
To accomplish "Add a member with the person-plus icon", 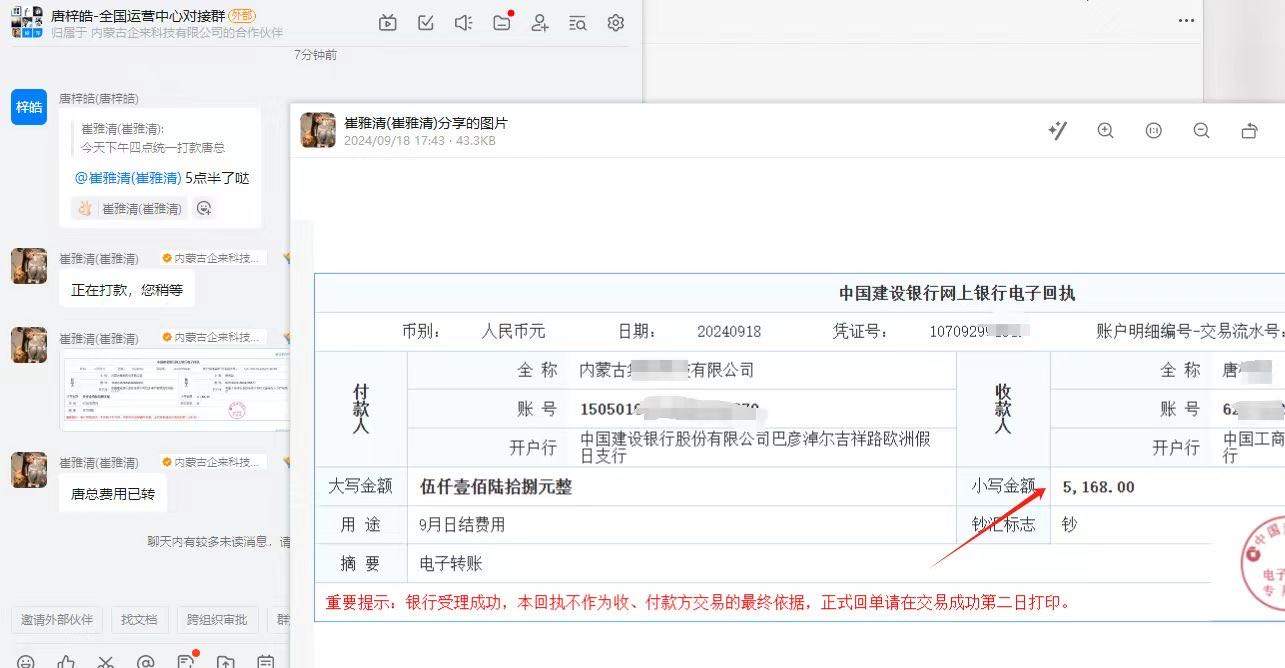I will (x=540, y=23).
